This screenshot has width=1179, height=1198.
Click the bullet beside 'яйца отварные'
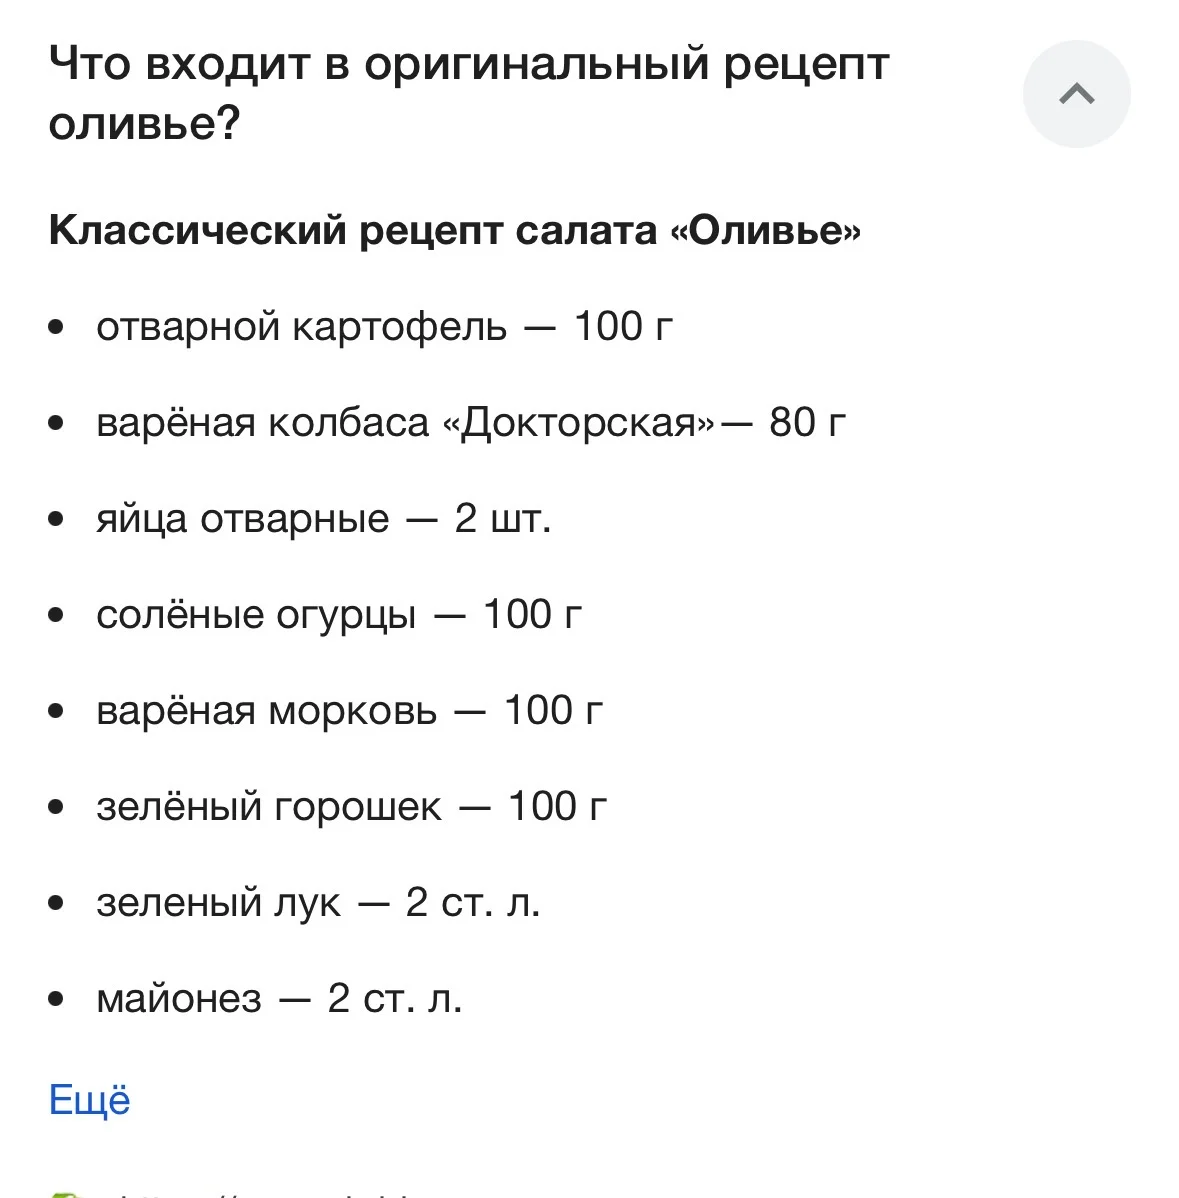pos(56,519)
